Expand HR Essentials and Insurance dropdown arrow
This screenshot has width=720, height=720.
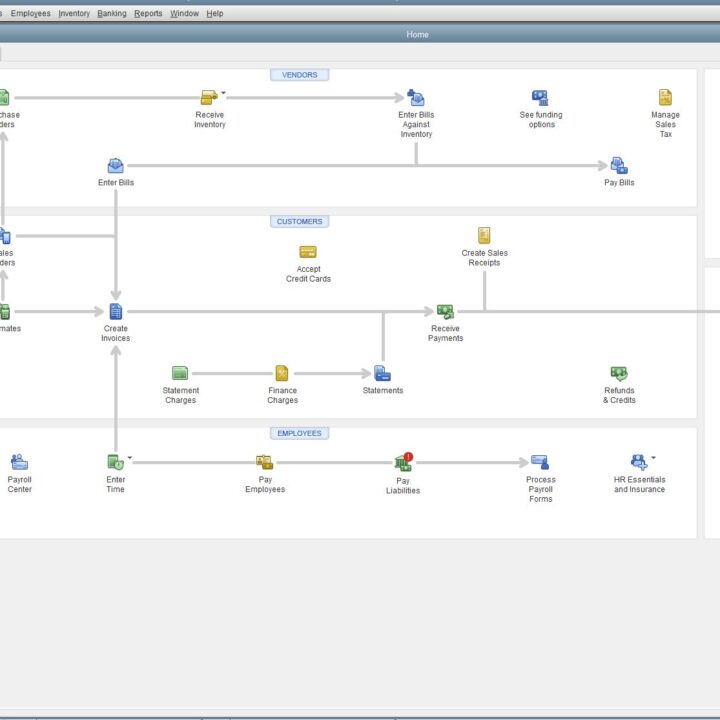[653, 457]
